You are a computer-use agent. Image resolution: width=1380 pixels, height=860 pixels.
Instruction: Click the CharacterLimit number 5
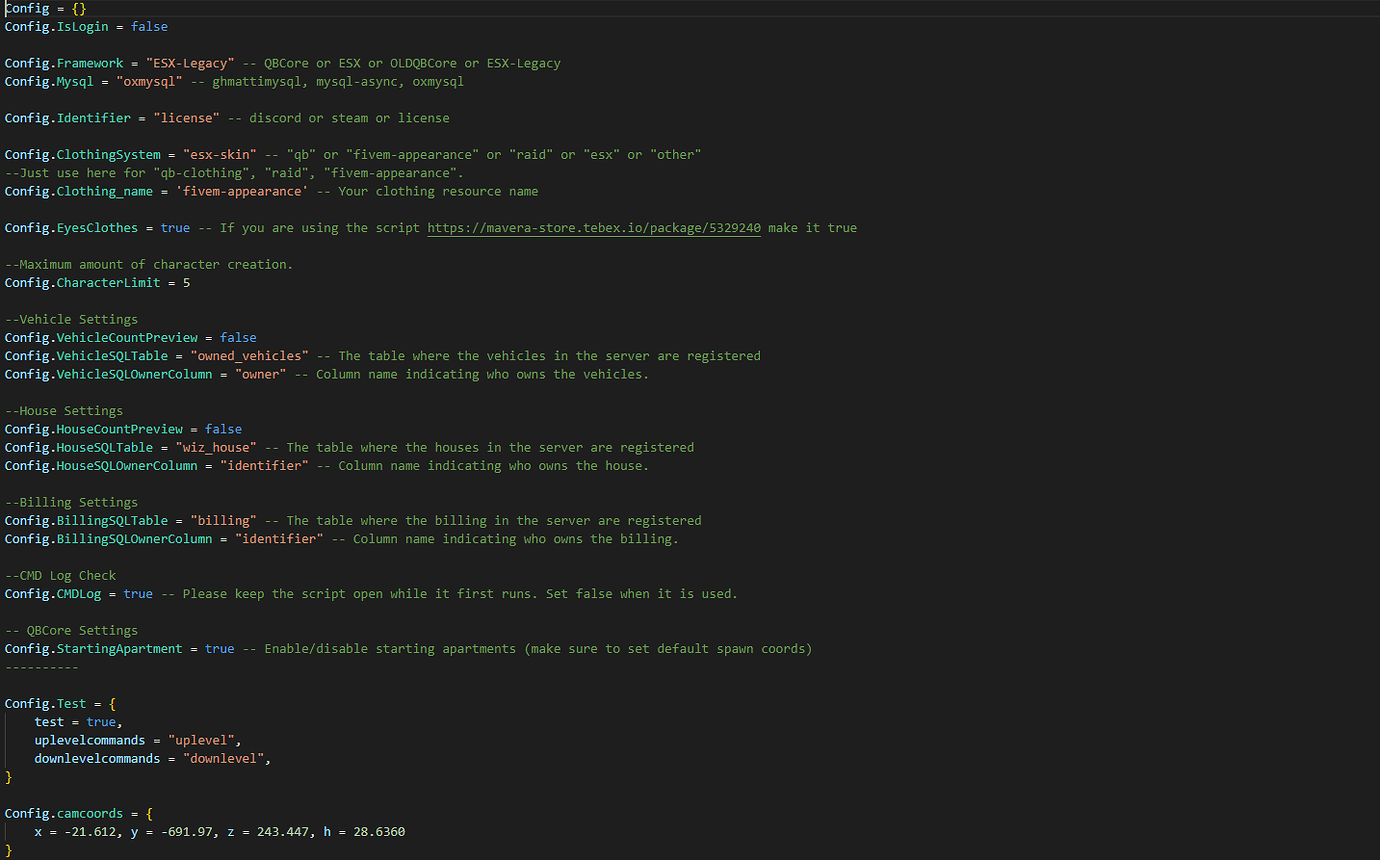[x=186, y=283]
